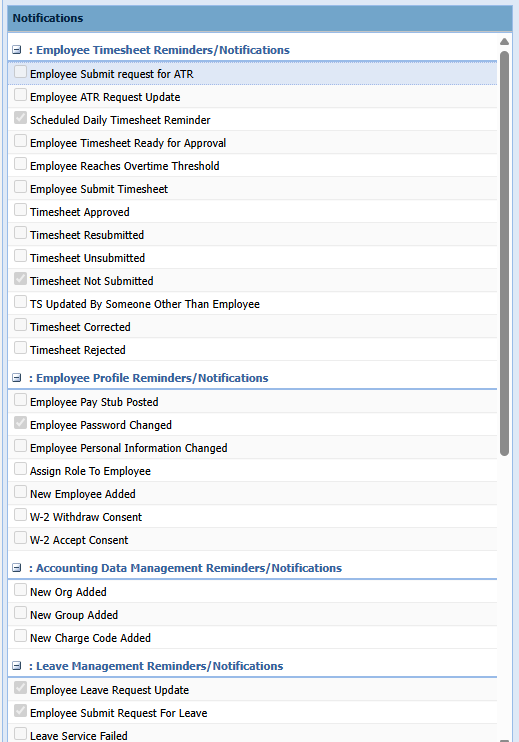Viewport: 519px width, 742px height.
Task: Enable Employee Pay Stub Posted checkbox
Action: coord(20,400)
